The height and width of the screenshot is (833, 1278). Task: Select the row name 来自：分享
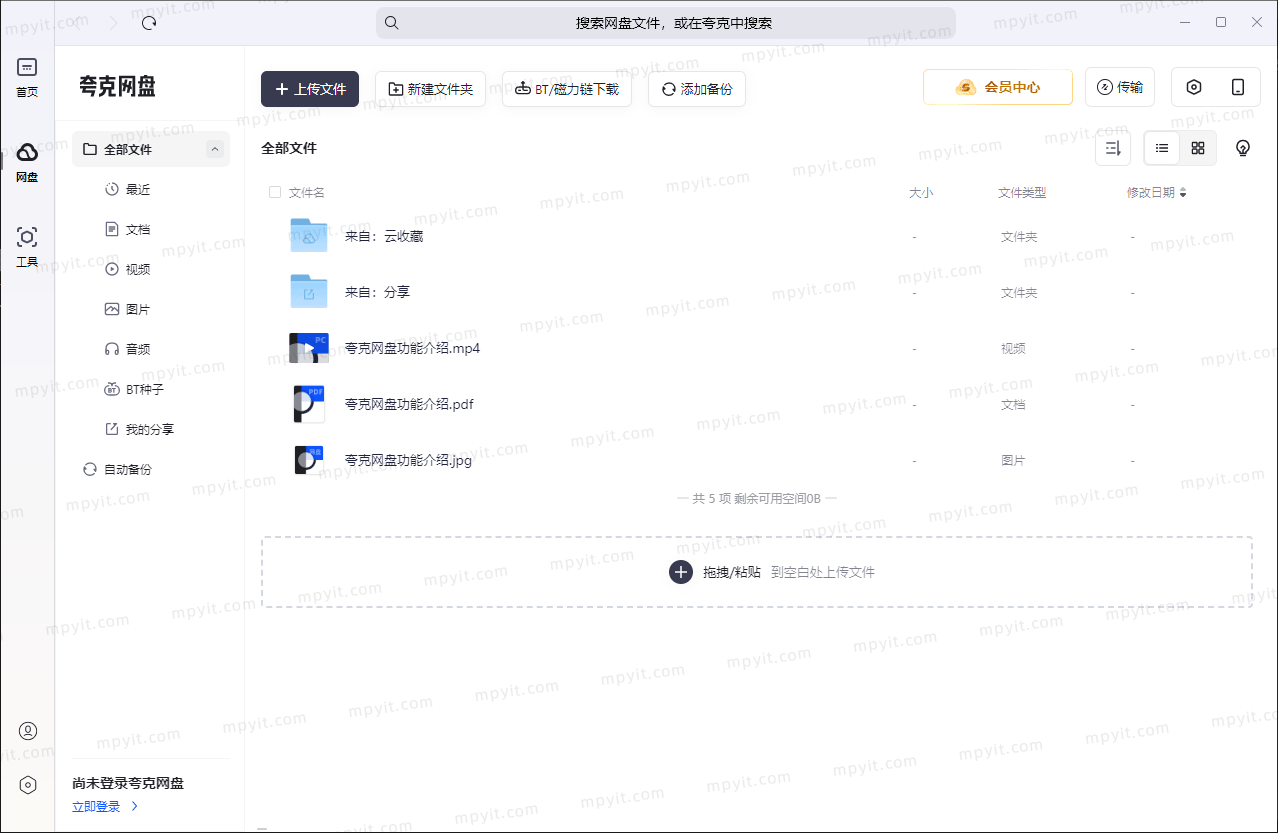pos(378,292)
